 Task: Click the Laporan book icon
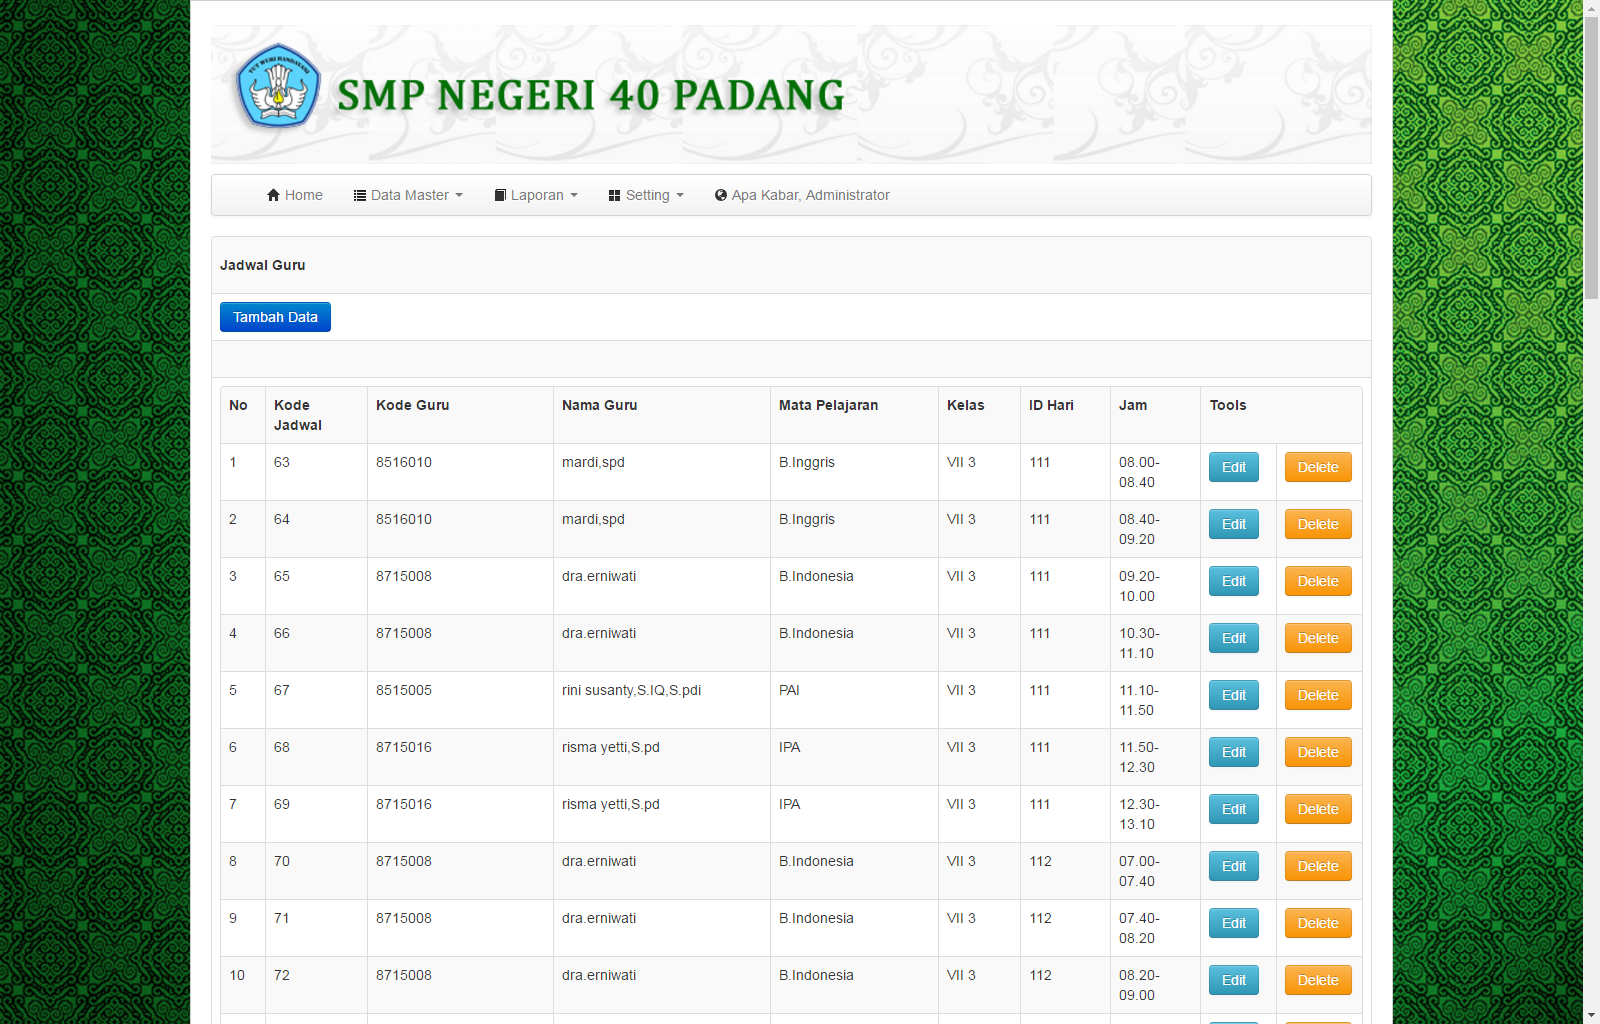500,195
